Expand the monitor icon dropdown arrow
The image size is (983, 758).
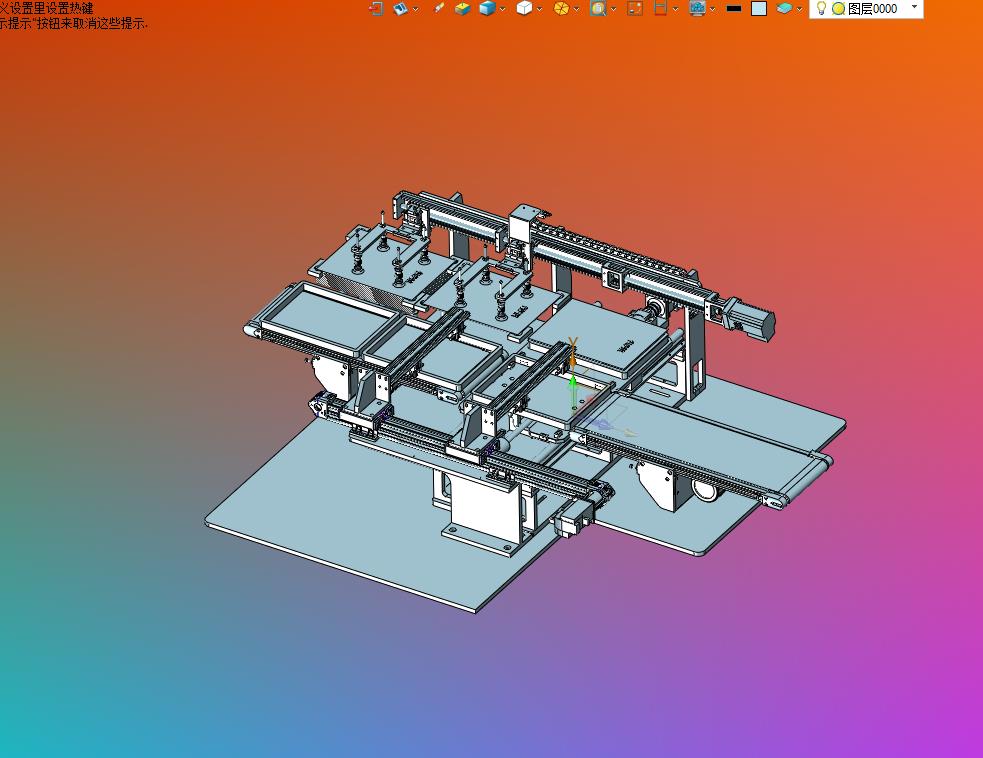pos(712,9)
